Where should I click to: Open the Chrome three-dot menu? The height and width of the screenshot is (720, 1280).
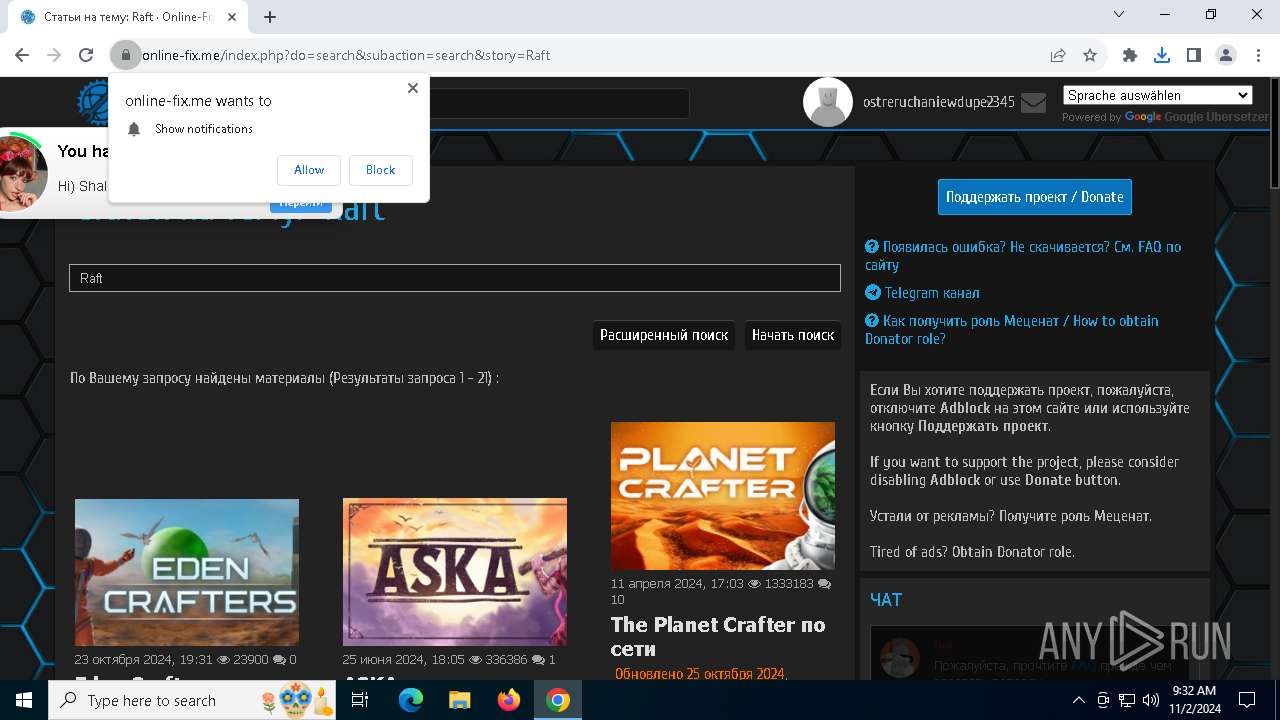[x=1258, y=55]
